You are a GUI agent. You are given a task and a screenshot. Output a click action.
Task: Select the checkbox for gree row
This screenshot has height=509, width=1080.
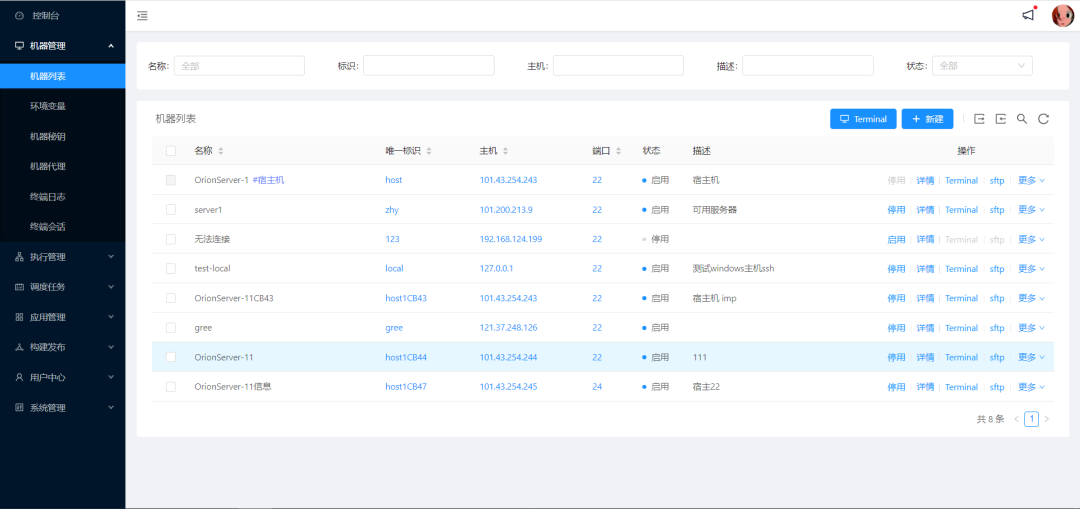tap(171, 328)
